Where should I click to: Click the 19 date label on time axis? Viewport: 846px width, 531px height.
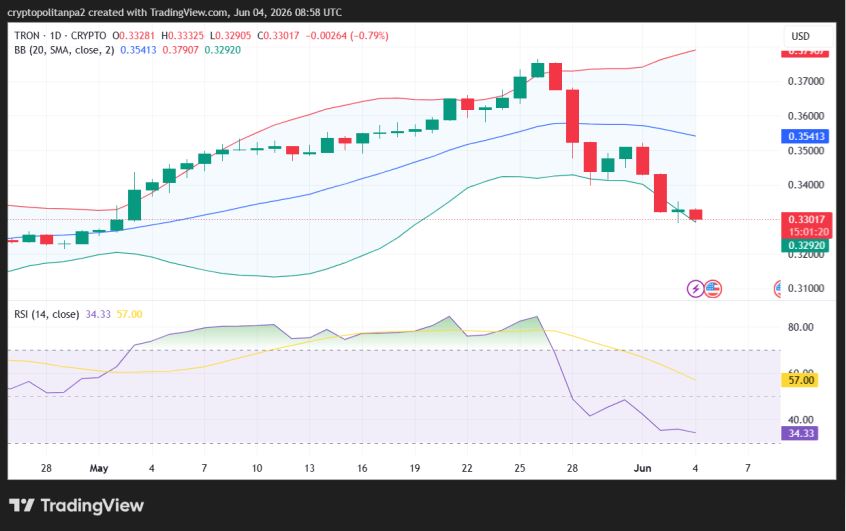coord(414,468)
